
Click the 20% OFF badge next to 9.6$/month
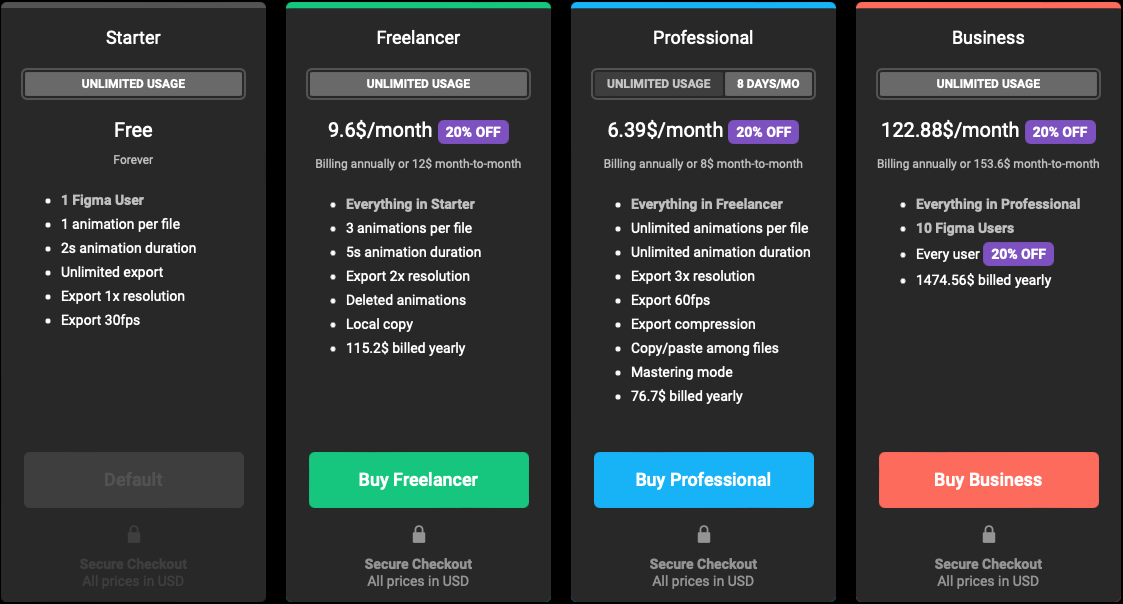pyautogui.click(x=473, y=132)
